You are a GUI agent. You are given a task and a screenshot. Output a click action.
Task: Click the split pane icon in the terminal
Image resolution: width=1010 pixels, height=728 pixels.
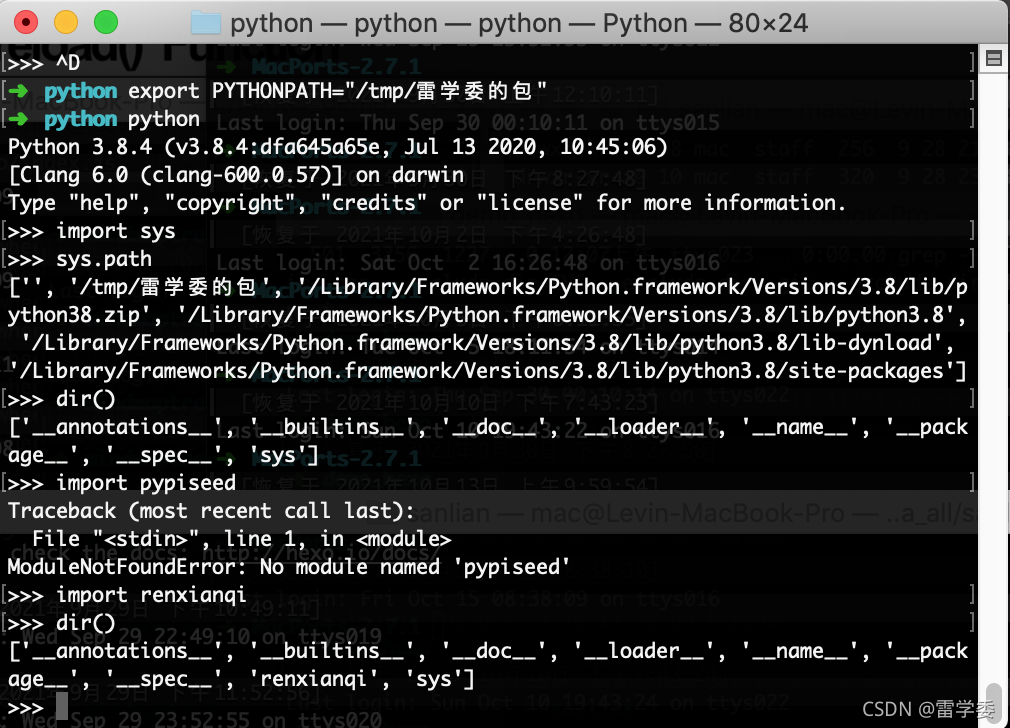tap(994, 59)
